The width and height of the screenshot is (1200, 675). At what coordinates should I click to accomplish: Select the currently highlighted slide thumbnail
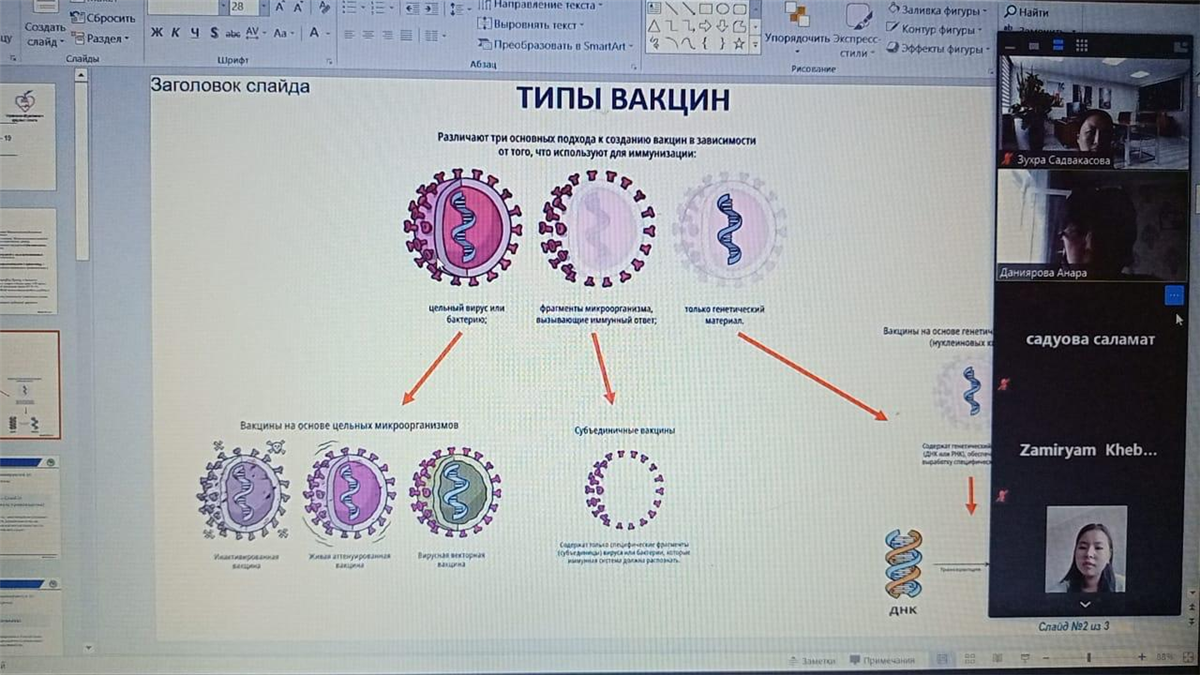click(29, 385)
